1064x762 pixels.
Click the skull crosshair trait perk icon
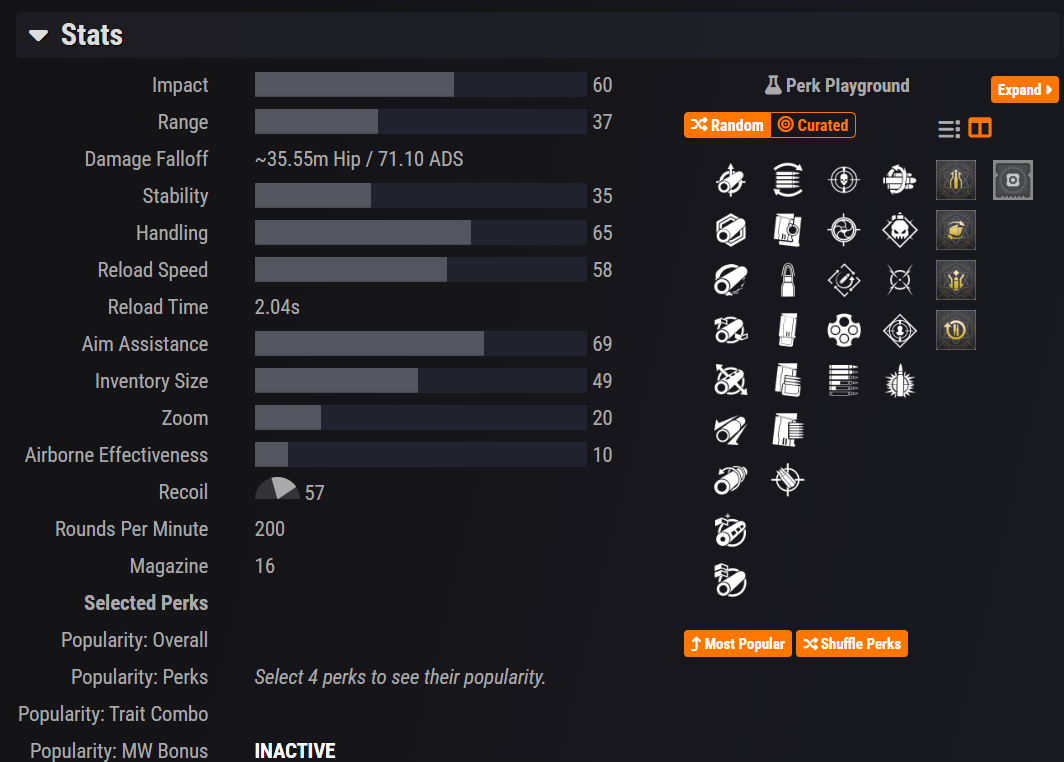click(844, 180)
